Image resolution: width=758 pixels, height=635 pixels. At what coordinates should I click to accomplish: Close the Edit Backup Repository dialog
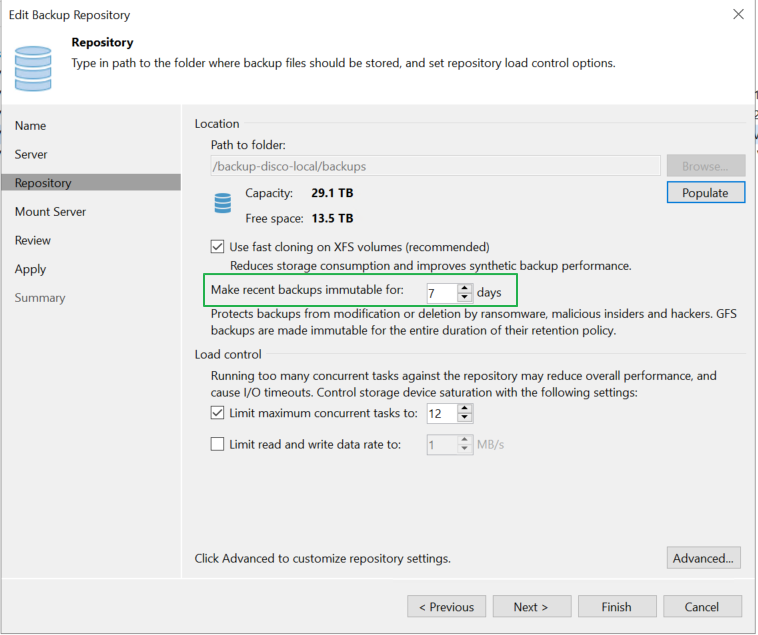pos(738,15)
